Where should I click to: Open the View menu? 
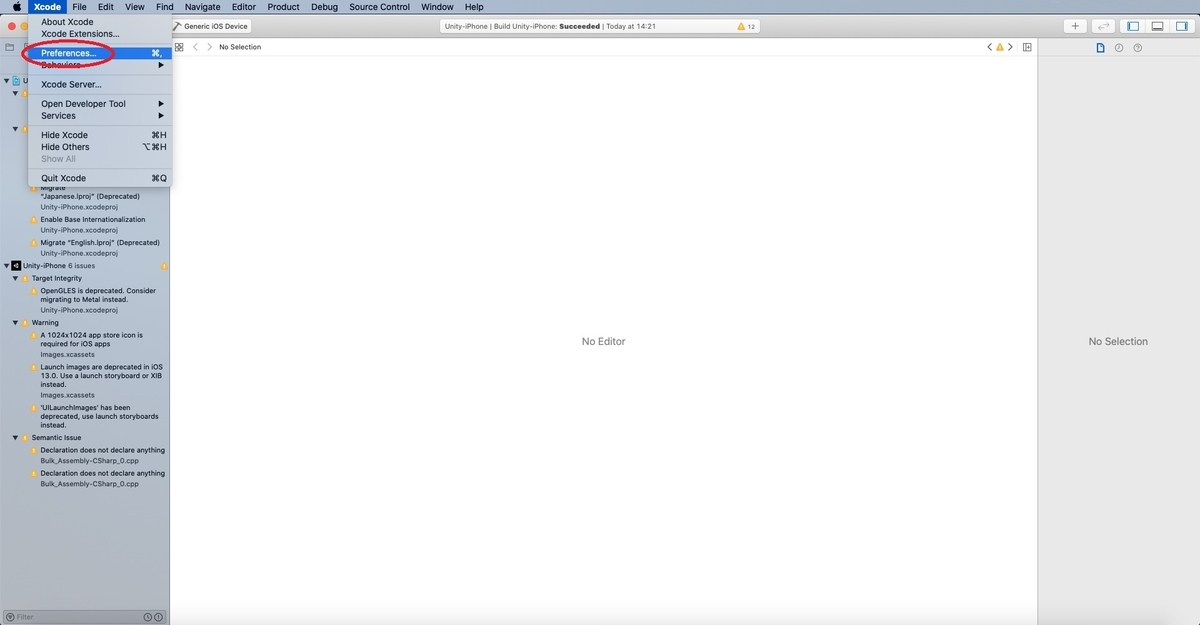click(x=135, y=7)
